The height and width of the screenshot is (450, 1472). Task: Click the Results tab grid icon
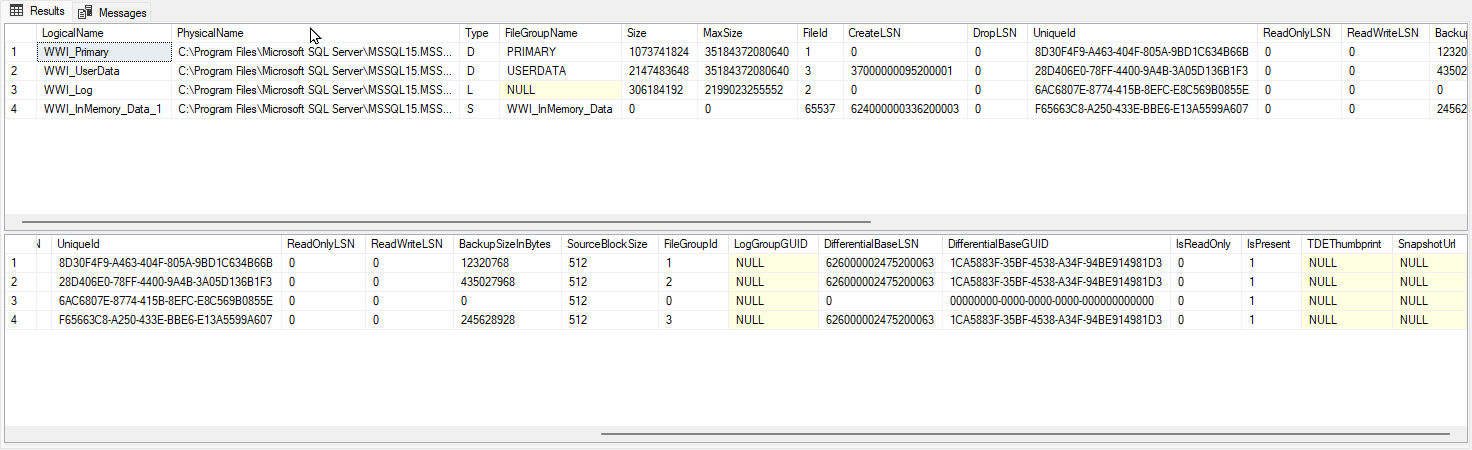[x=17, y=11]
